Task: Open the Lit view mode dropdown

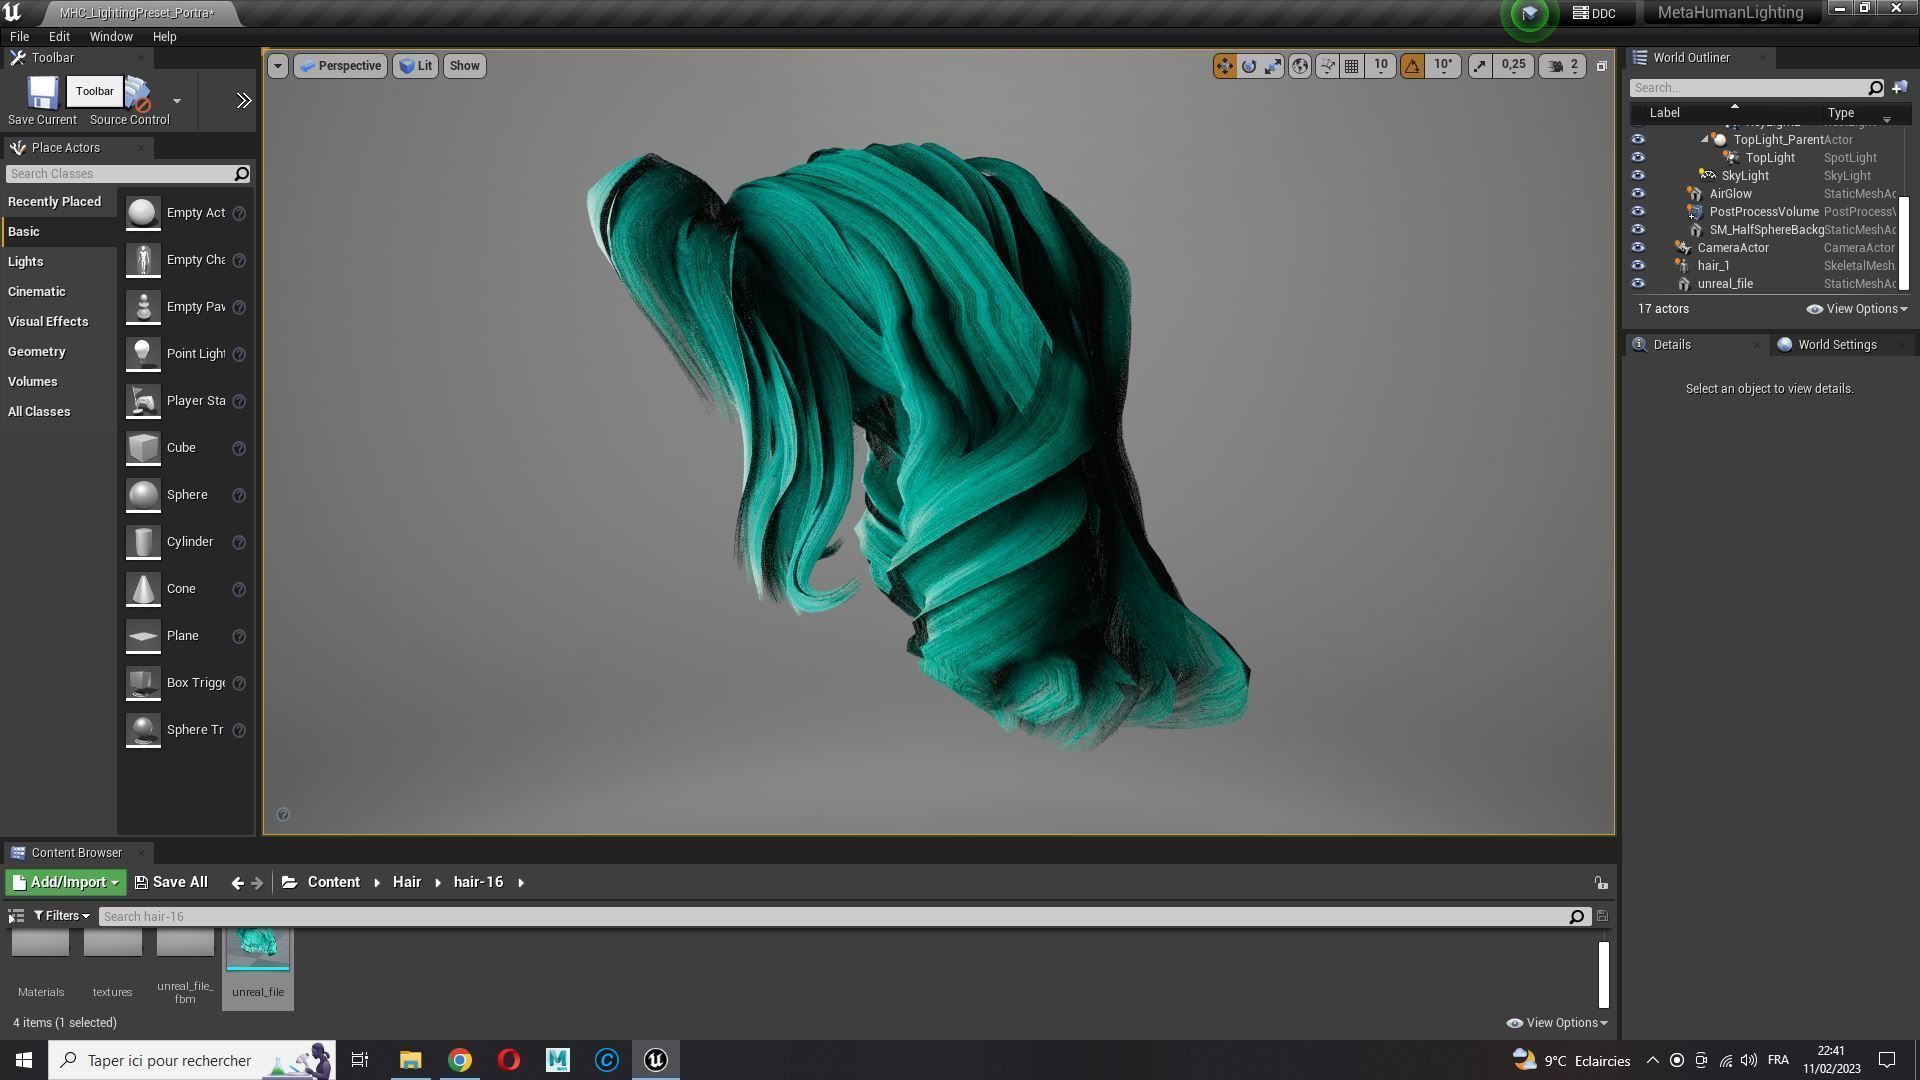Action: 415,66
